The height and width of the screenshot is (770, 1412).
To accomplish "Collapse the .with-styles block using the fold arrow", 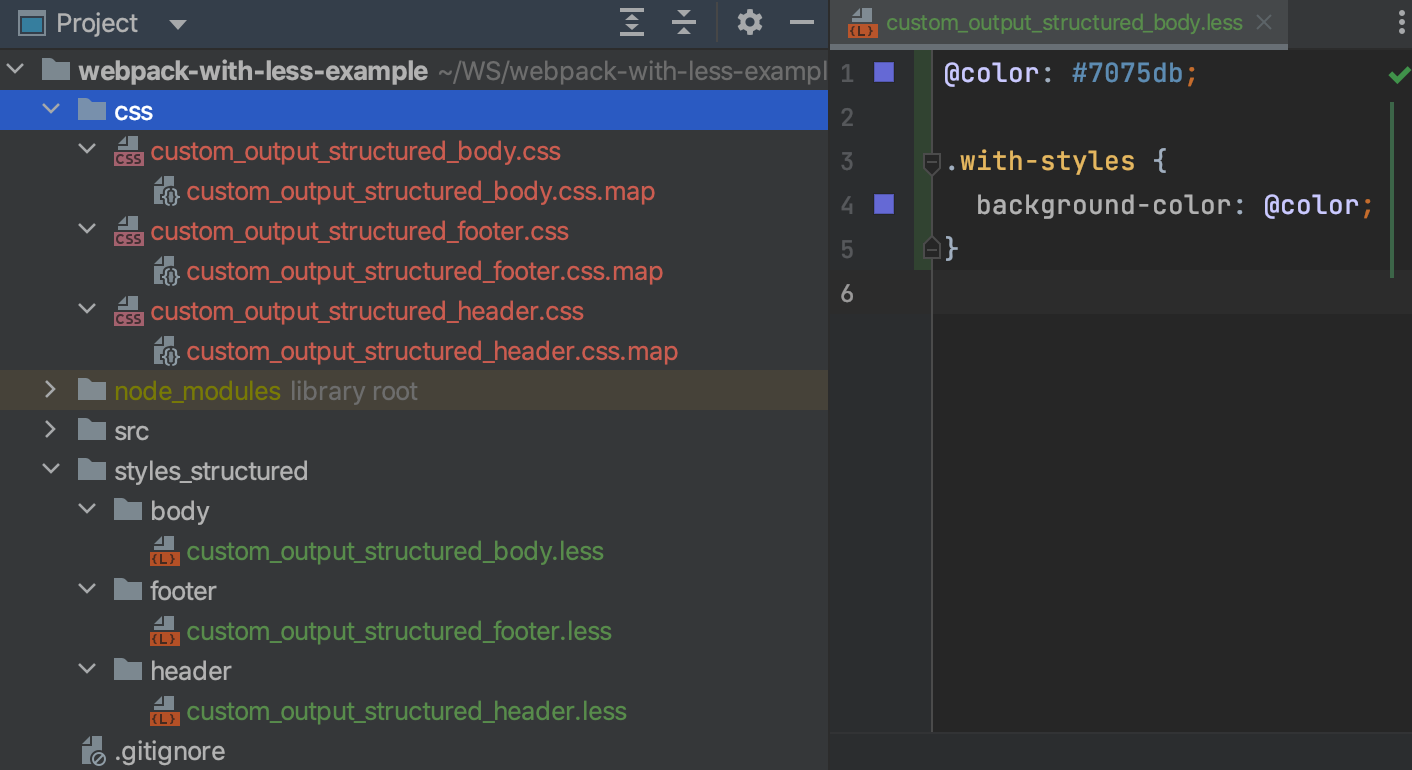I will pos(932,161).
